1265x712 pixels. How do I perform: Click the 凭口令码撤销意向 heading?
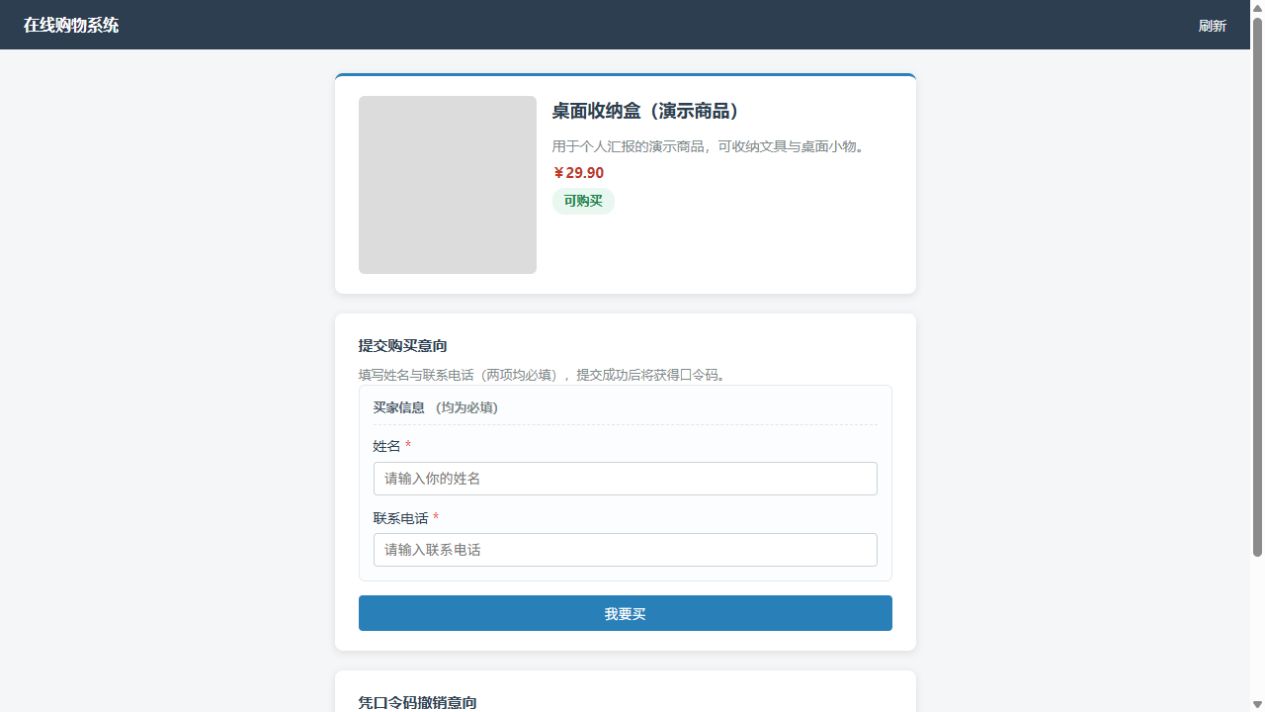[418, 703]
